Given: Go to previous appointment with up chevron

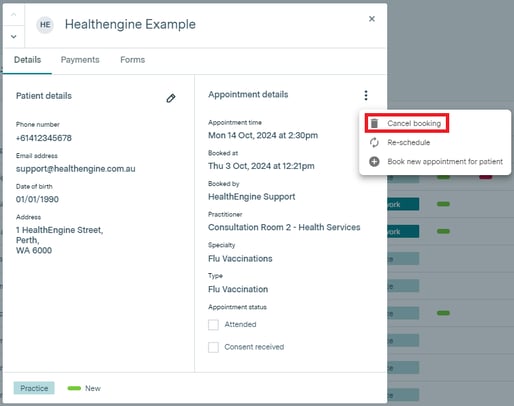Looking at the screenshot, I should point(14,14).
